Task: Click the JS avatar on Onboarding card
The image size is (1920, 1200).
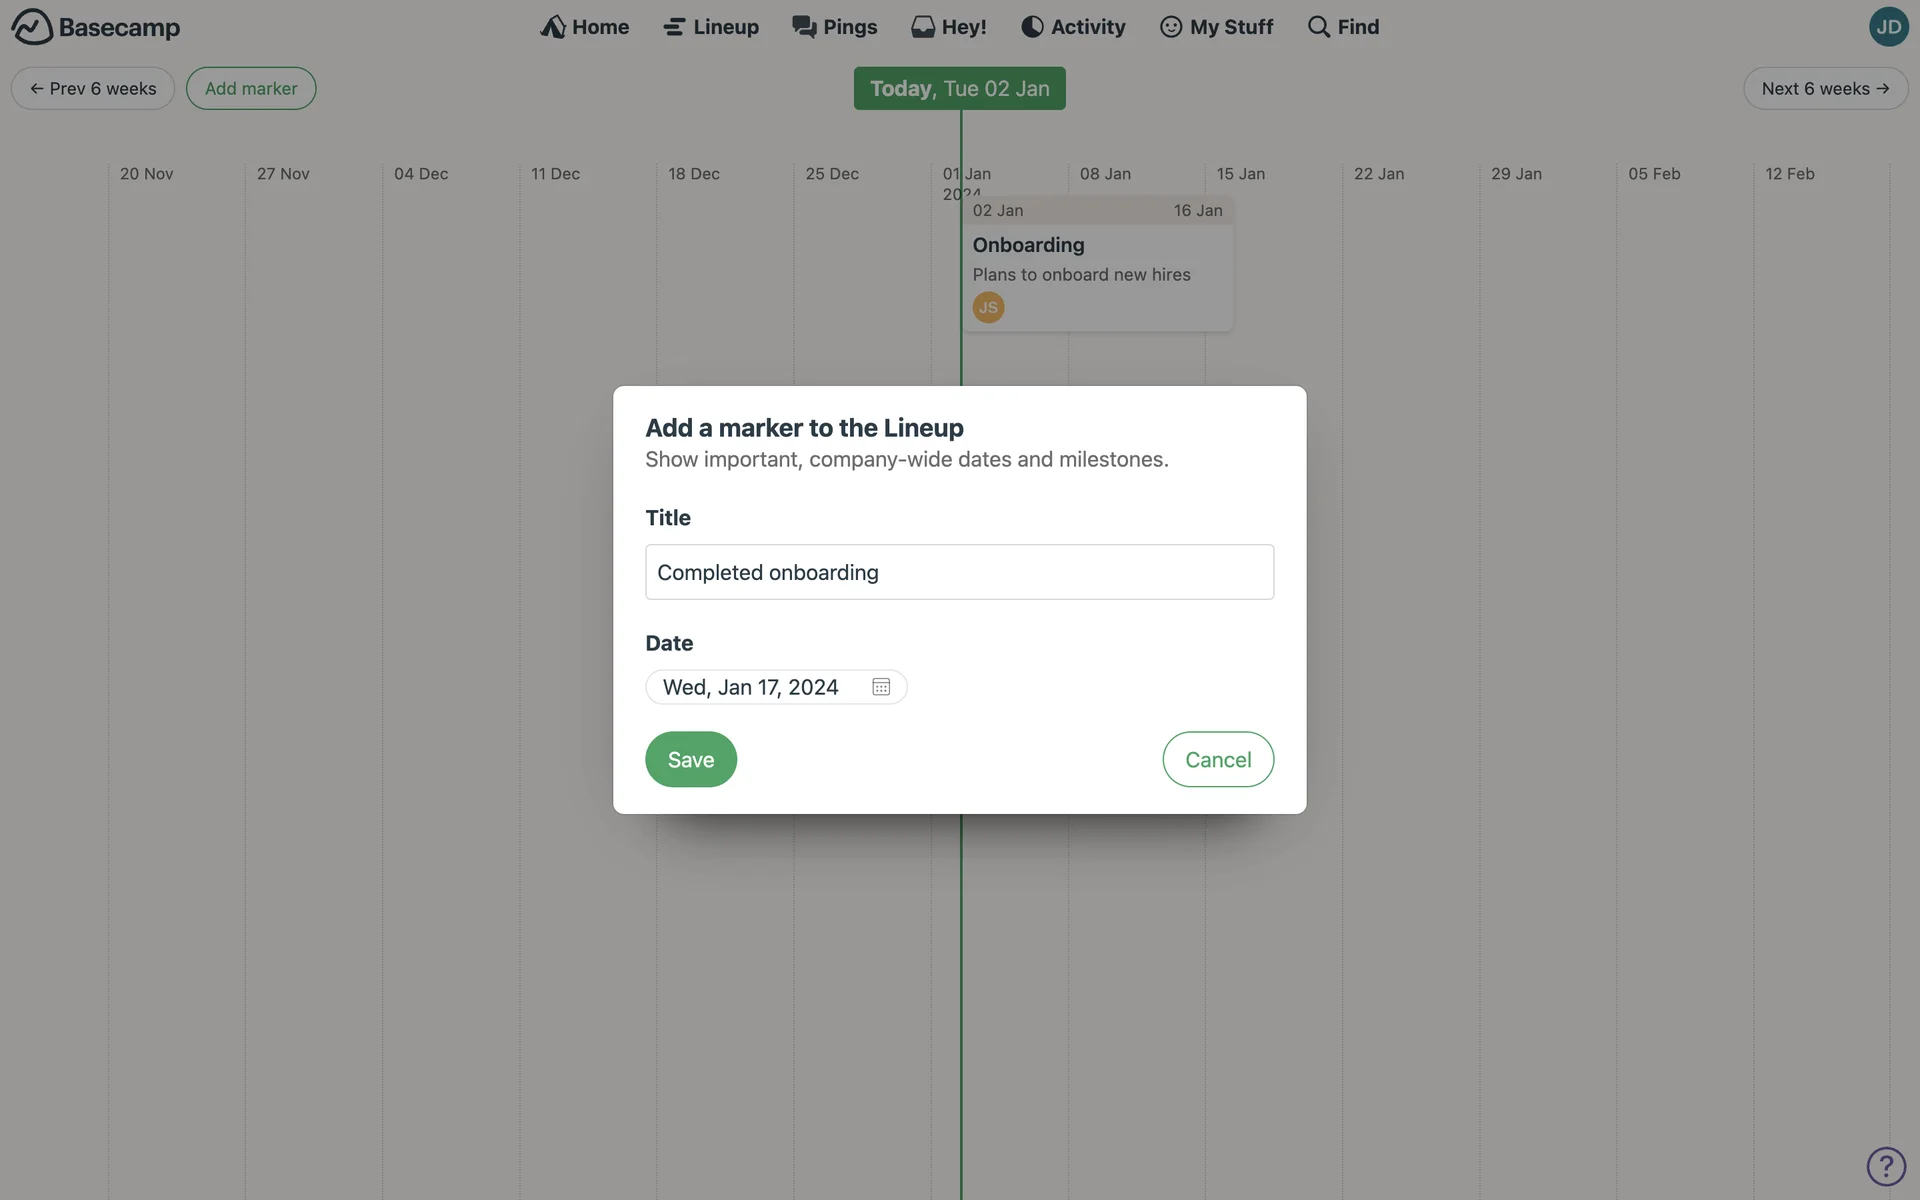Action: click(x=988, y=307)
